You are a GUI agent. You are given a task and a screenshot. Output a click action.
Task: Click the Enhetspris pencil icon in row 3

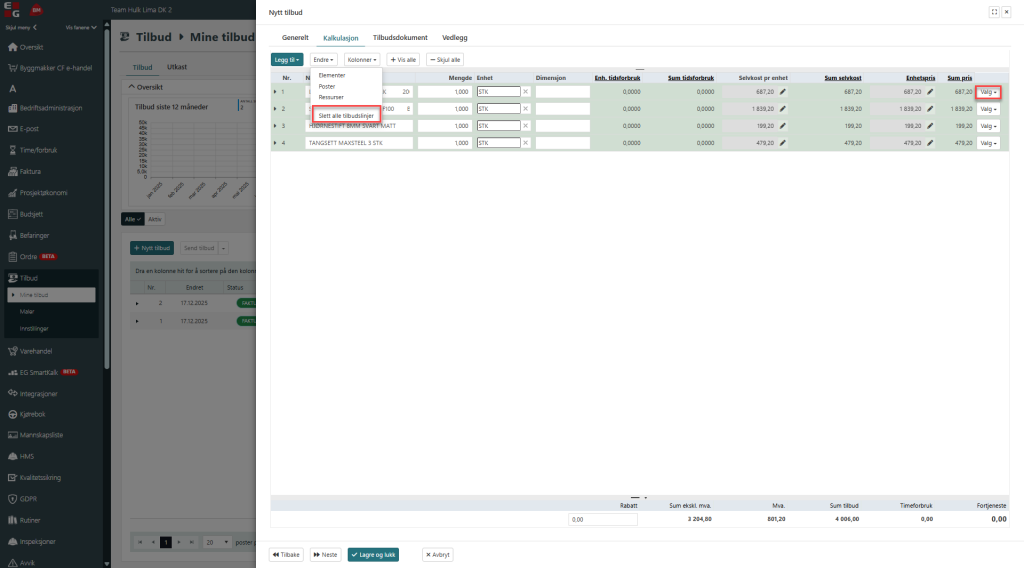click(x=930, y=126)
